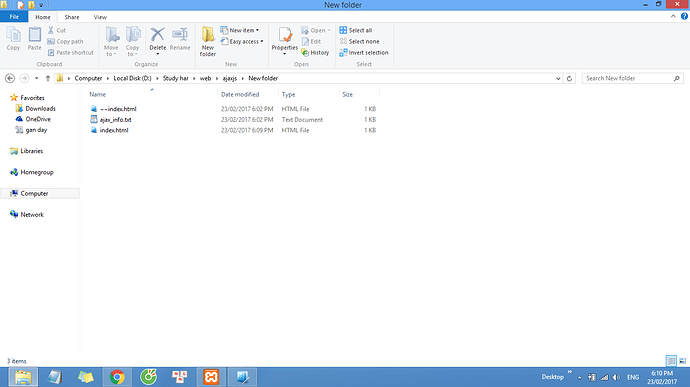This screenshot has height=387, width=690.
Task: Open Google Chrome from the taskbar
Action: pyautogui.click(x=117, y=377)
